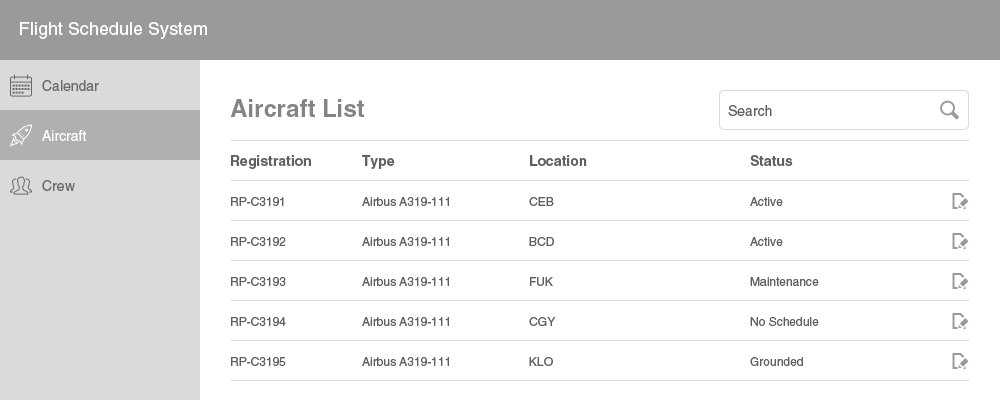Click the rocket Aircraft icon
The image size is (1000, 400).
coord(21,135)
